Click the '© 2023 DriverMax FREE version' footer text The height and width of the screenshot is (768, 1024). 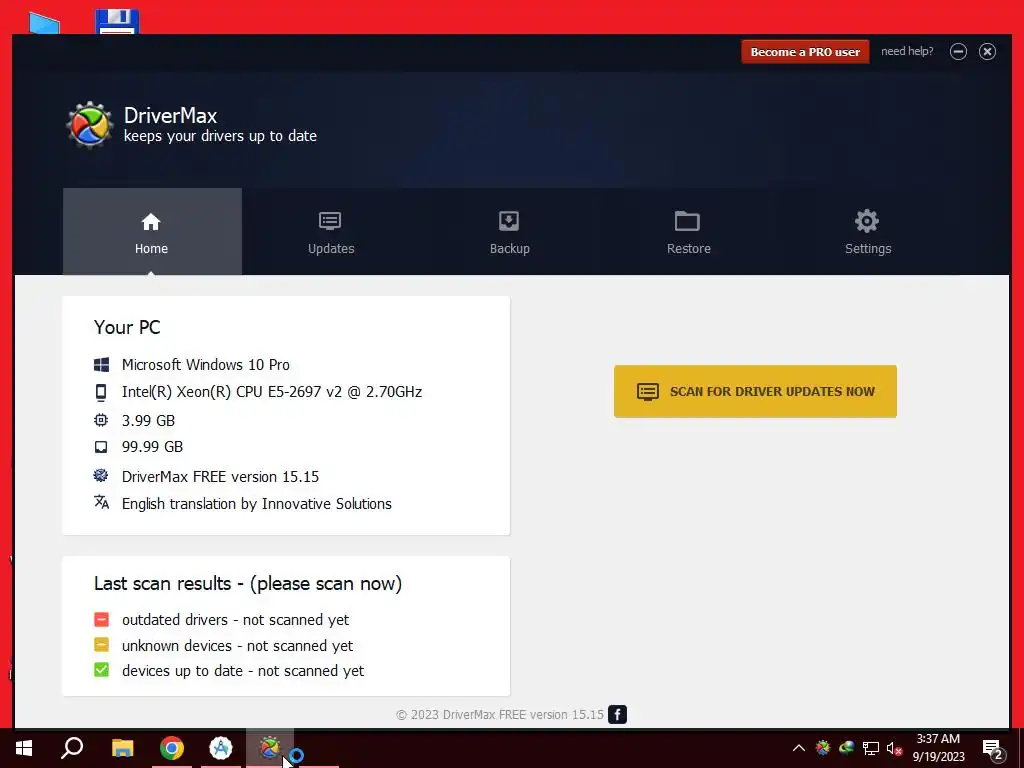[x=500, y=714]
